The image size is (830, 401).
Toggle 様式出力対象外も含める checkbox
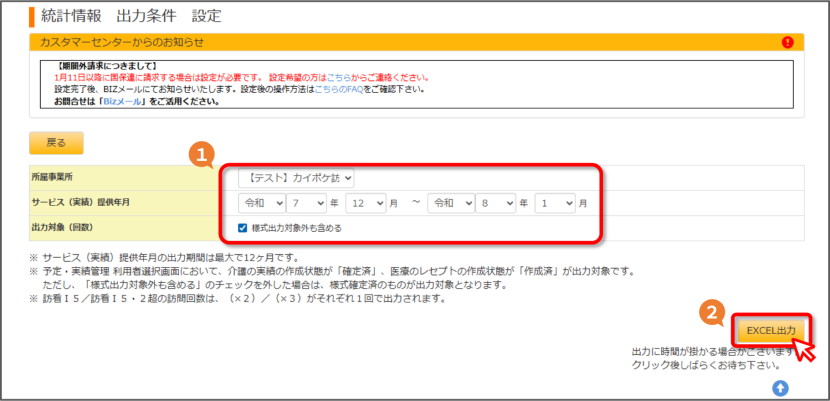[x=243, y=229]
